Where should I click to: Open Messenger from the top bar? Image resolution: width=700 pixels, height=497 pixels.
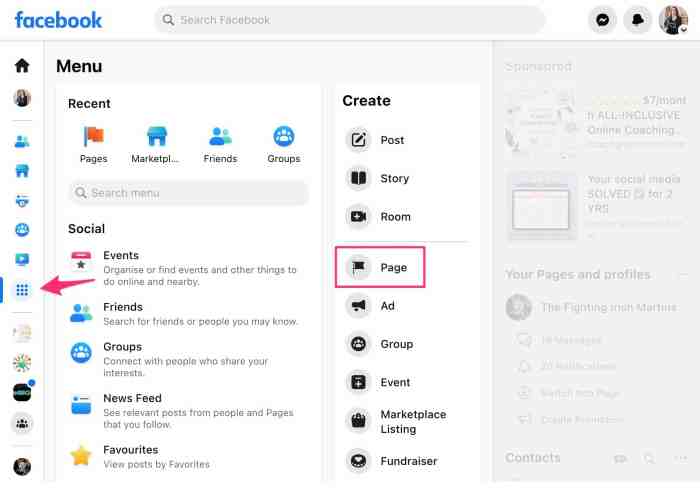tap(603, 20)
